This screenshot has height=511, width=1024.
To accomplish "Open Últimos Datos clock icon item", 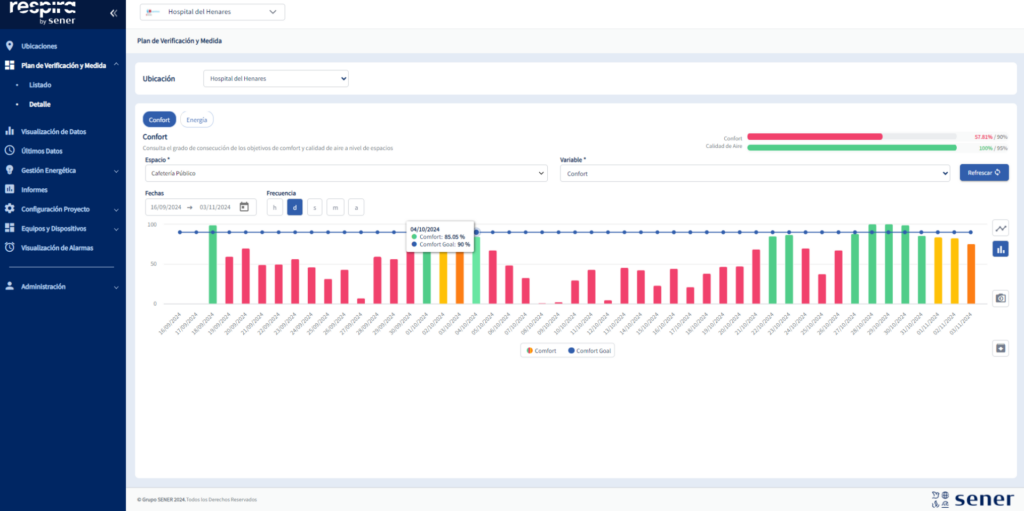I will tap(41, 151).
